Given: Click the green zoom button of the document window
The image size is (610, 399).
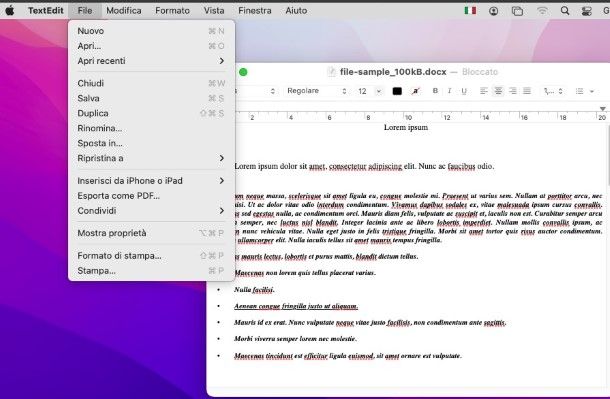Looking at the screenshot, I should (x=243, y=72).
